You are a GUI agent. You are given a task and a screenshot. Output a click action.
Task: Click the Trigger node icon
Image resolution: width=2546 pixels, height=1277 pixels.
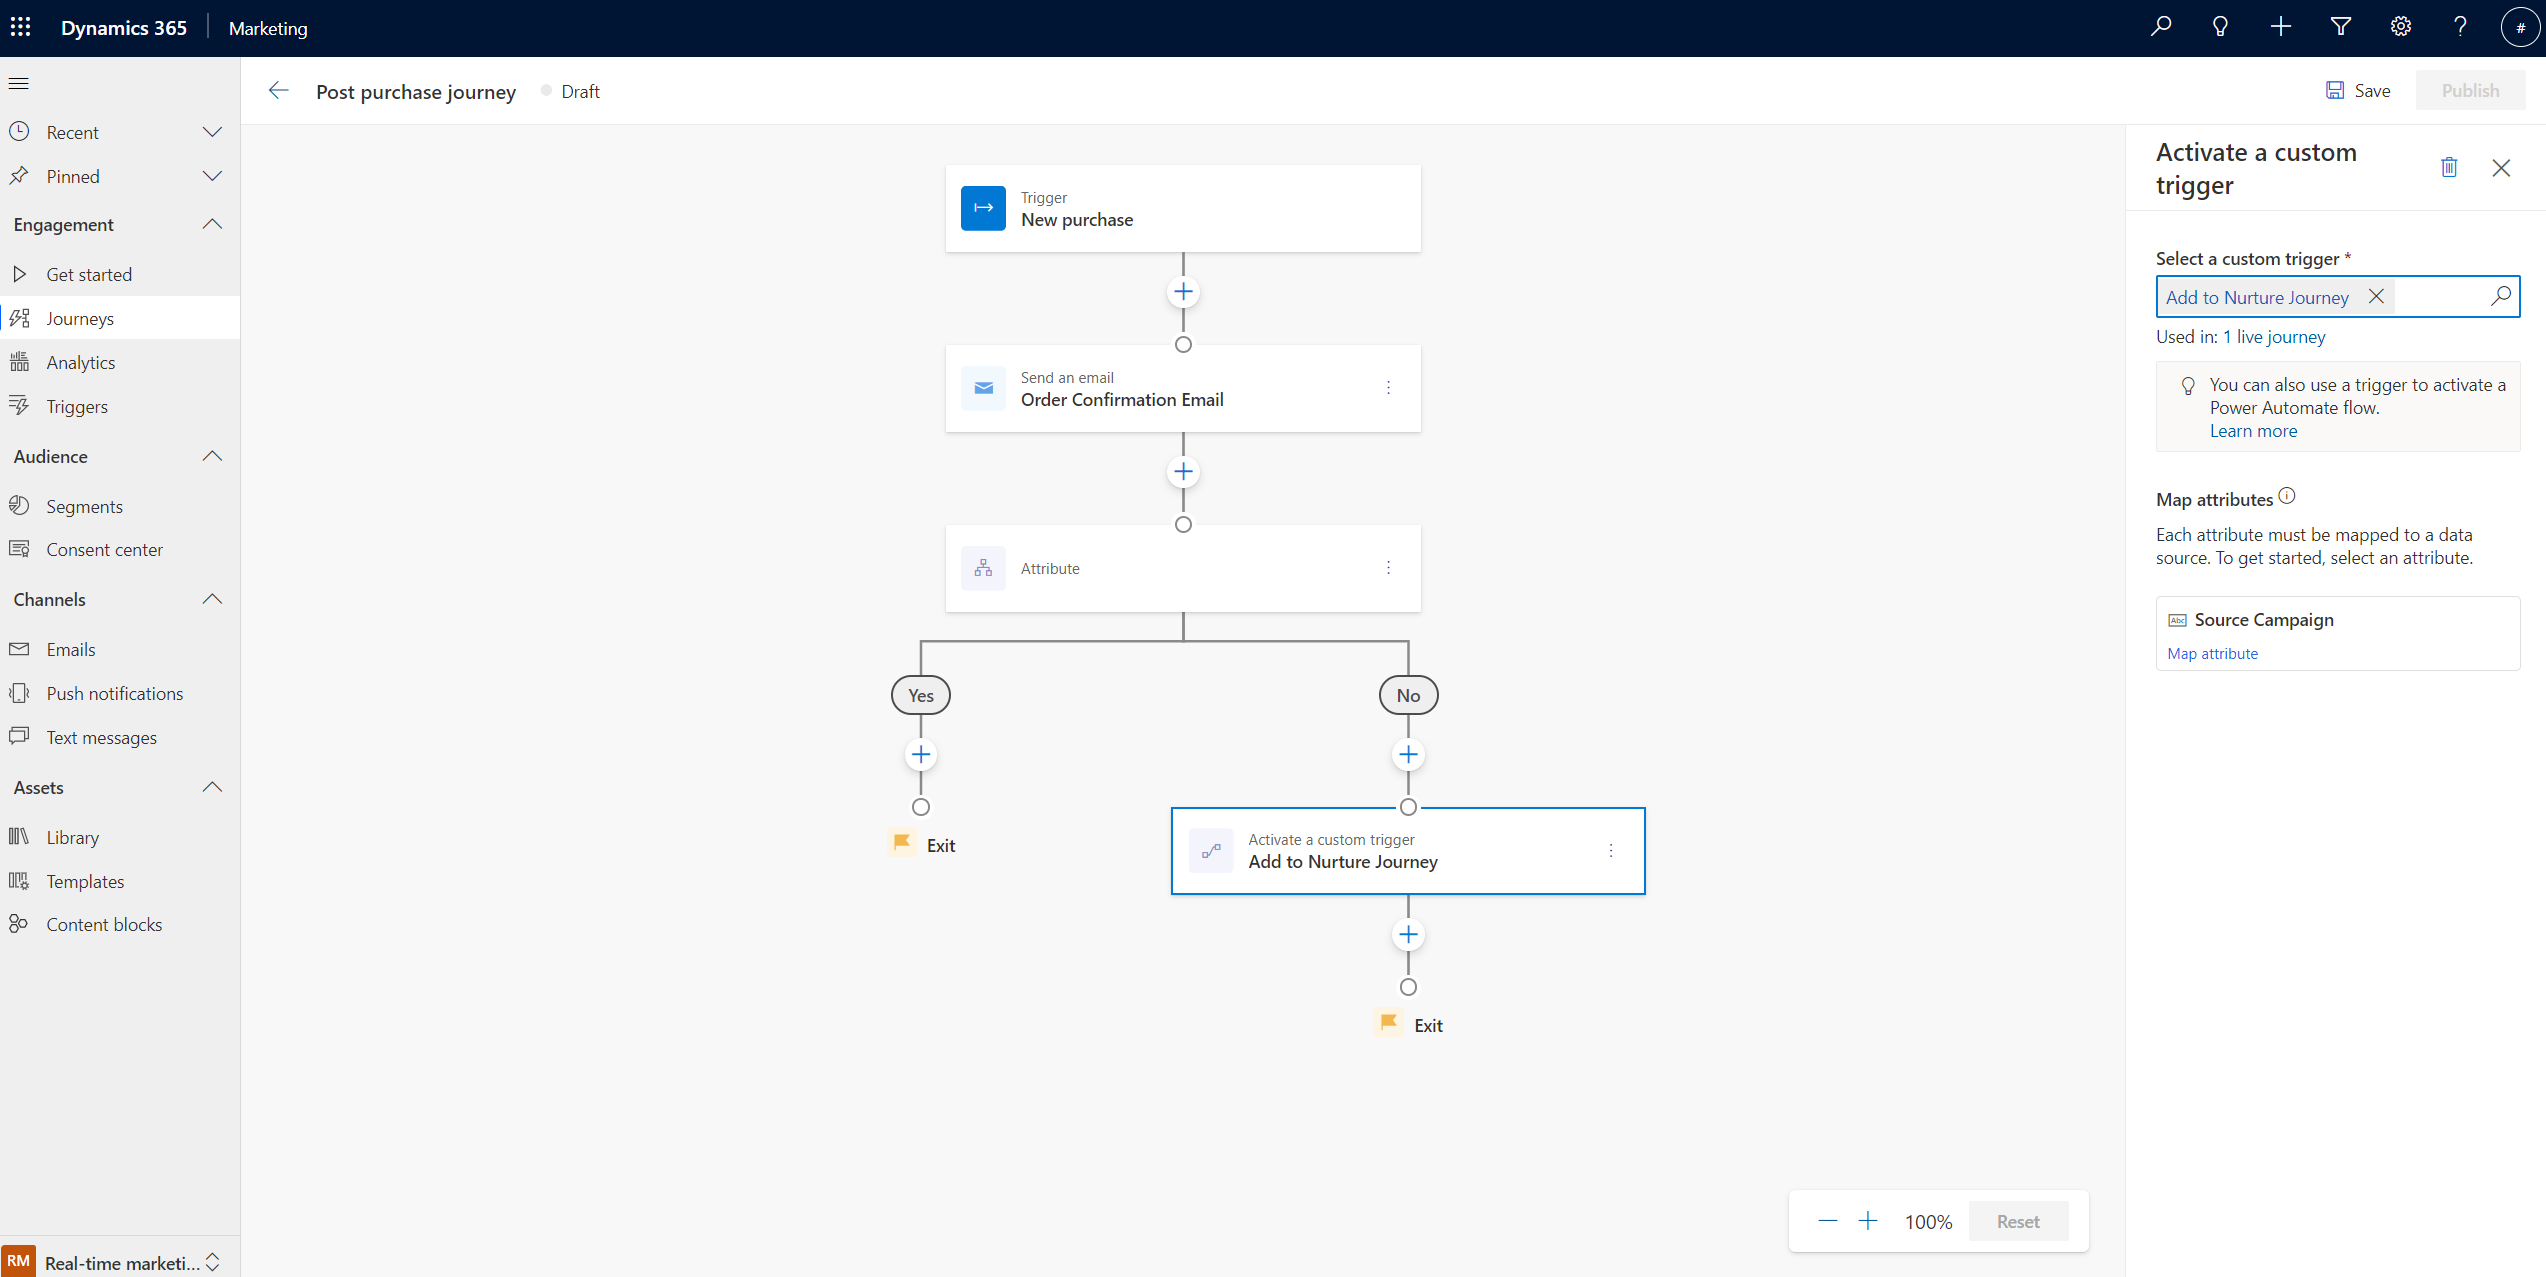coord(983,208)
